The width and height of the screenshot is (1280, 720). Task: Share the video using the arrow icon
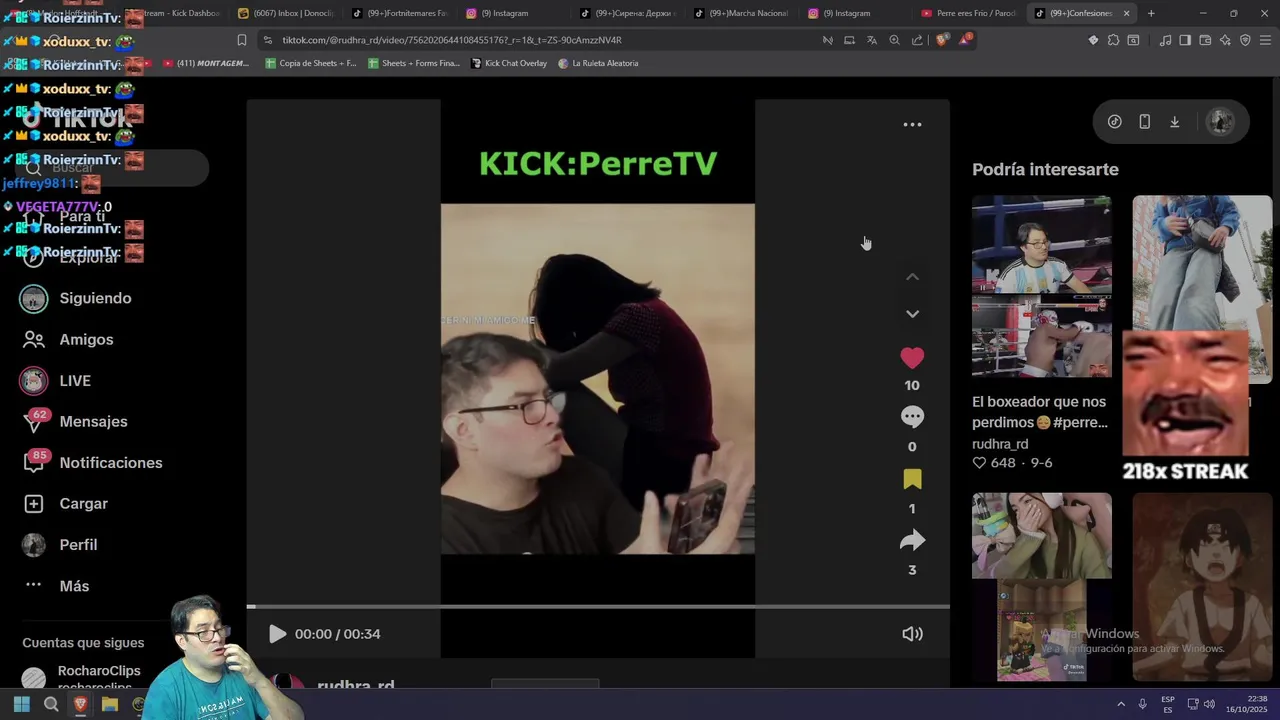(912, 541)
